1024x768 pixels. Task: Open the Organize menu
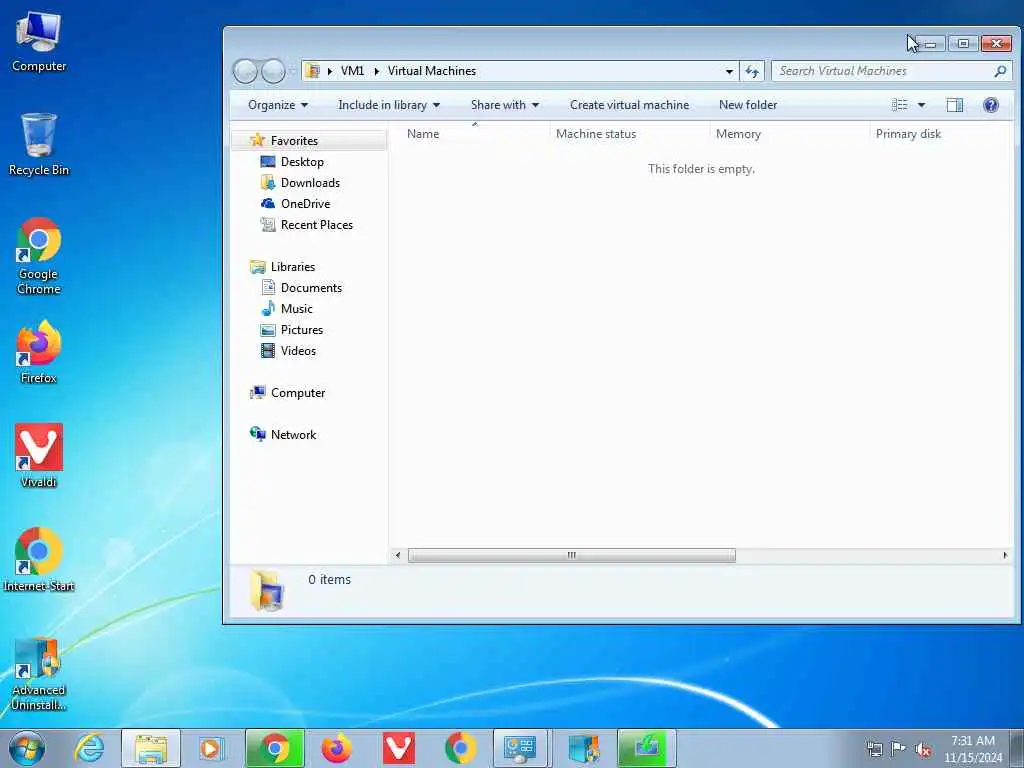point(278,105)
